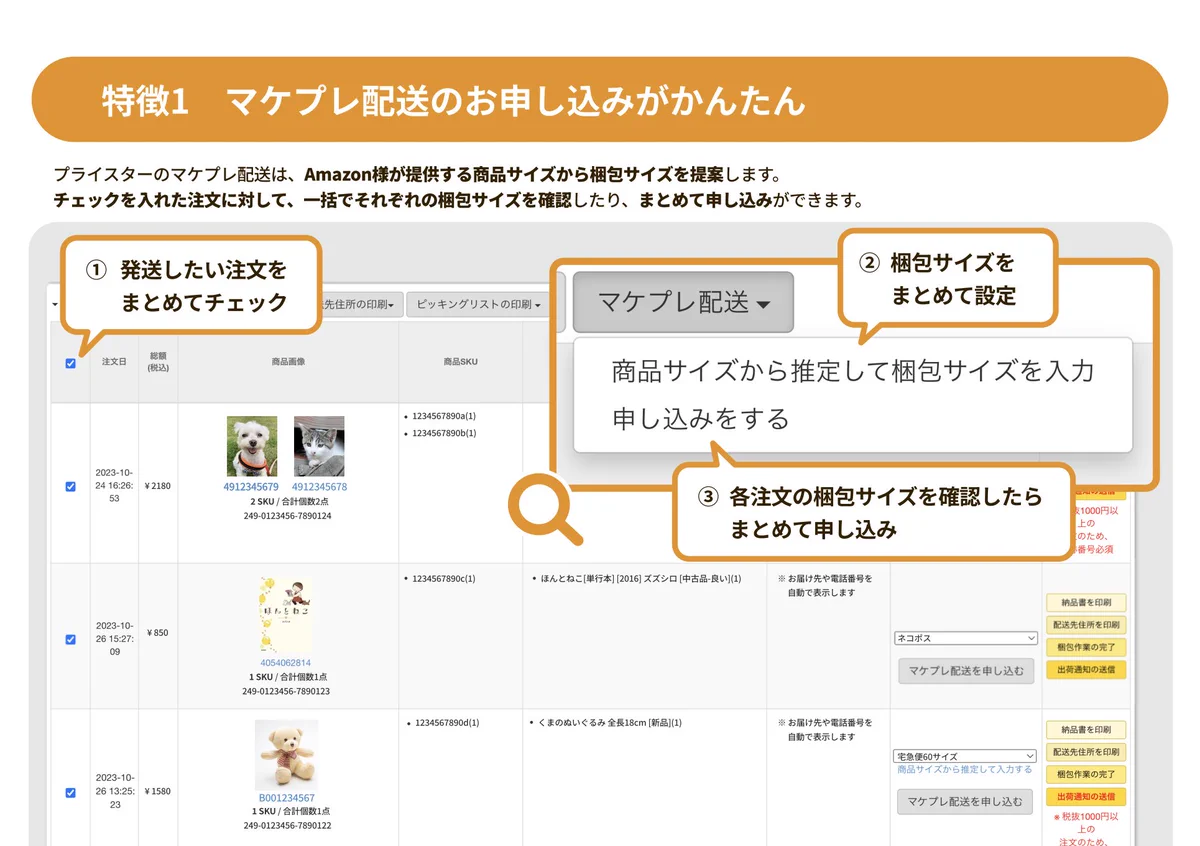Toggle the select-all checkbox in the table header
Viewport: 1200px width, 846px height.
(70, 364)
